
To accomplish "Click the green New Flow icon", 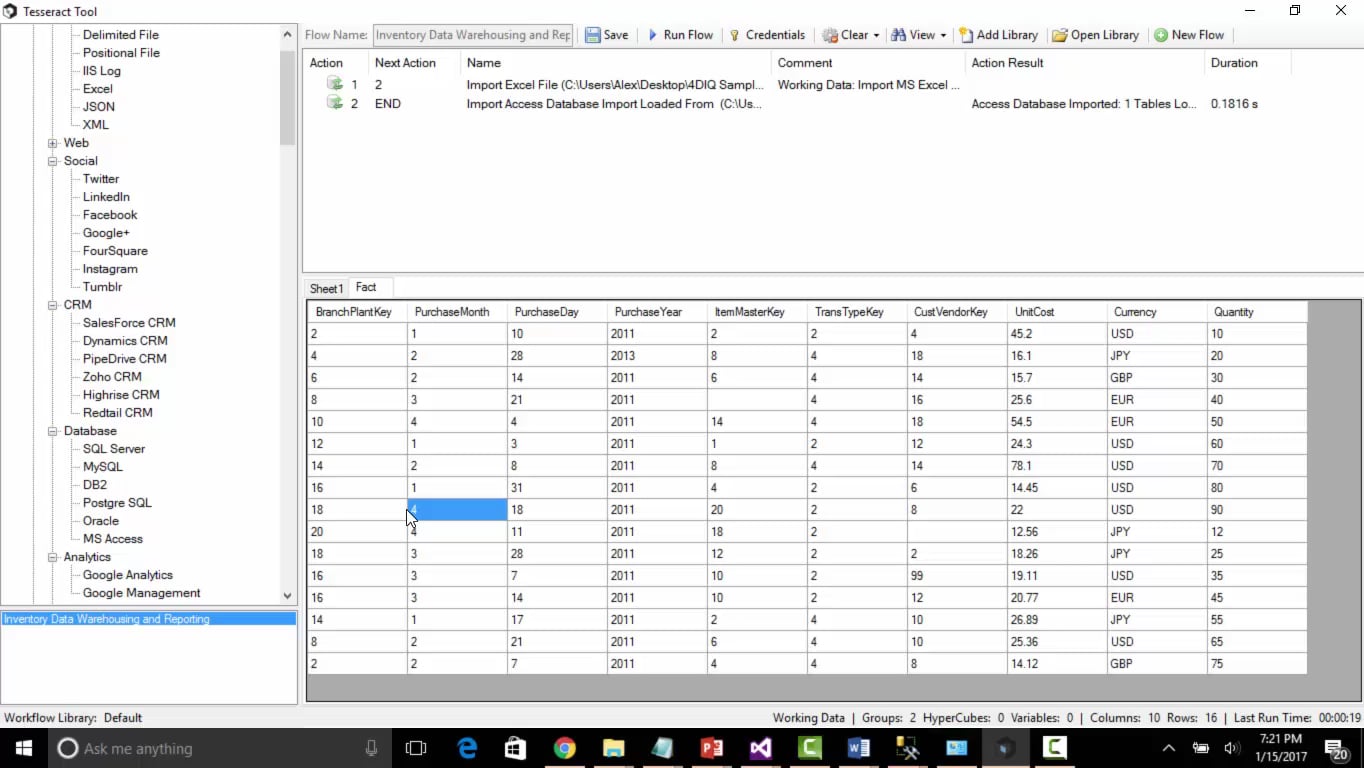I will tap(1161, 35).
